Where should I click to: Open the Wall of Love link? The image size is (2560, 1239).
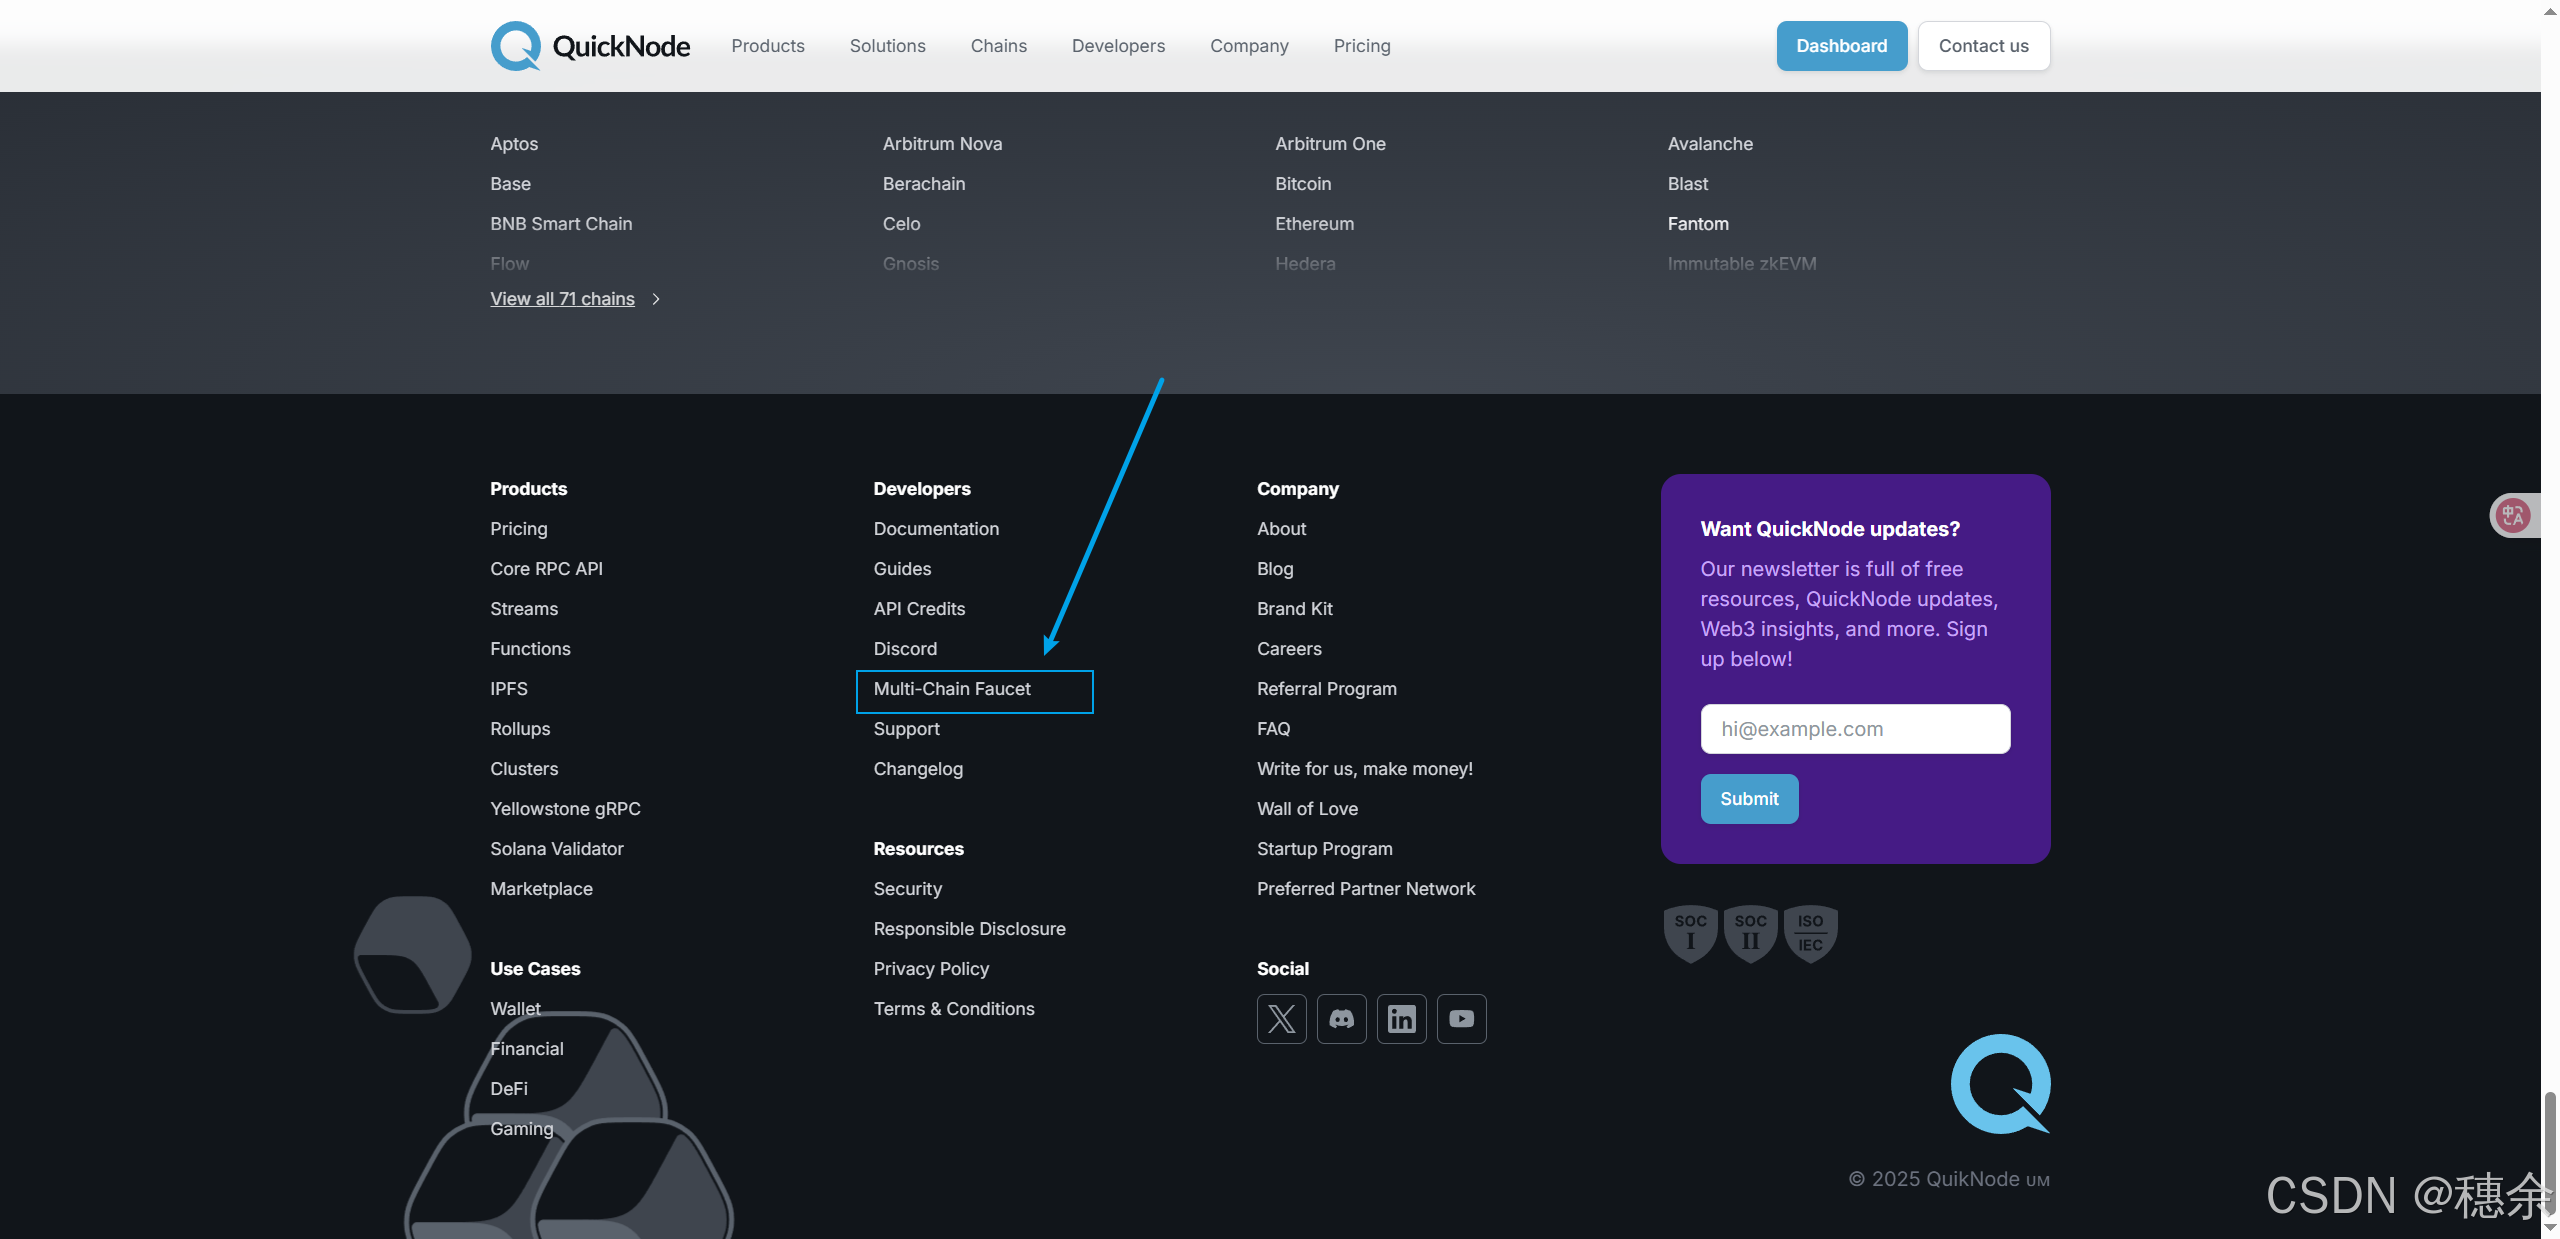[x=1307, y=809]
